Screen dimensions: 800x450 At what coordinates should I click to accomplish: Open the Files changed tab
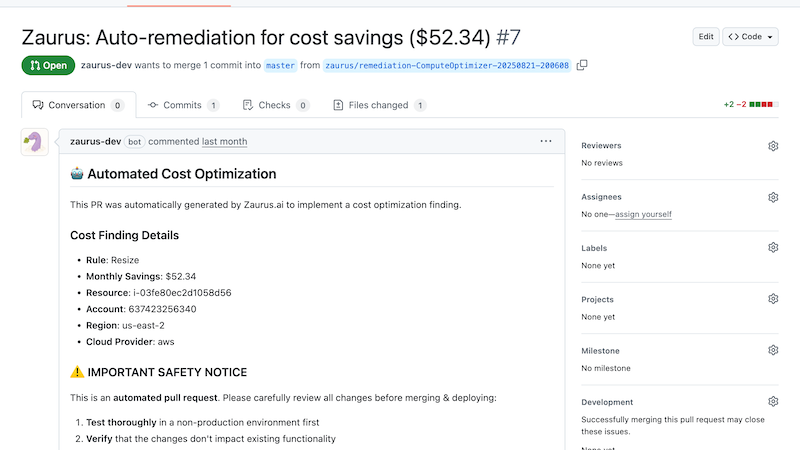pyautogui.click(x=379, y=105)
